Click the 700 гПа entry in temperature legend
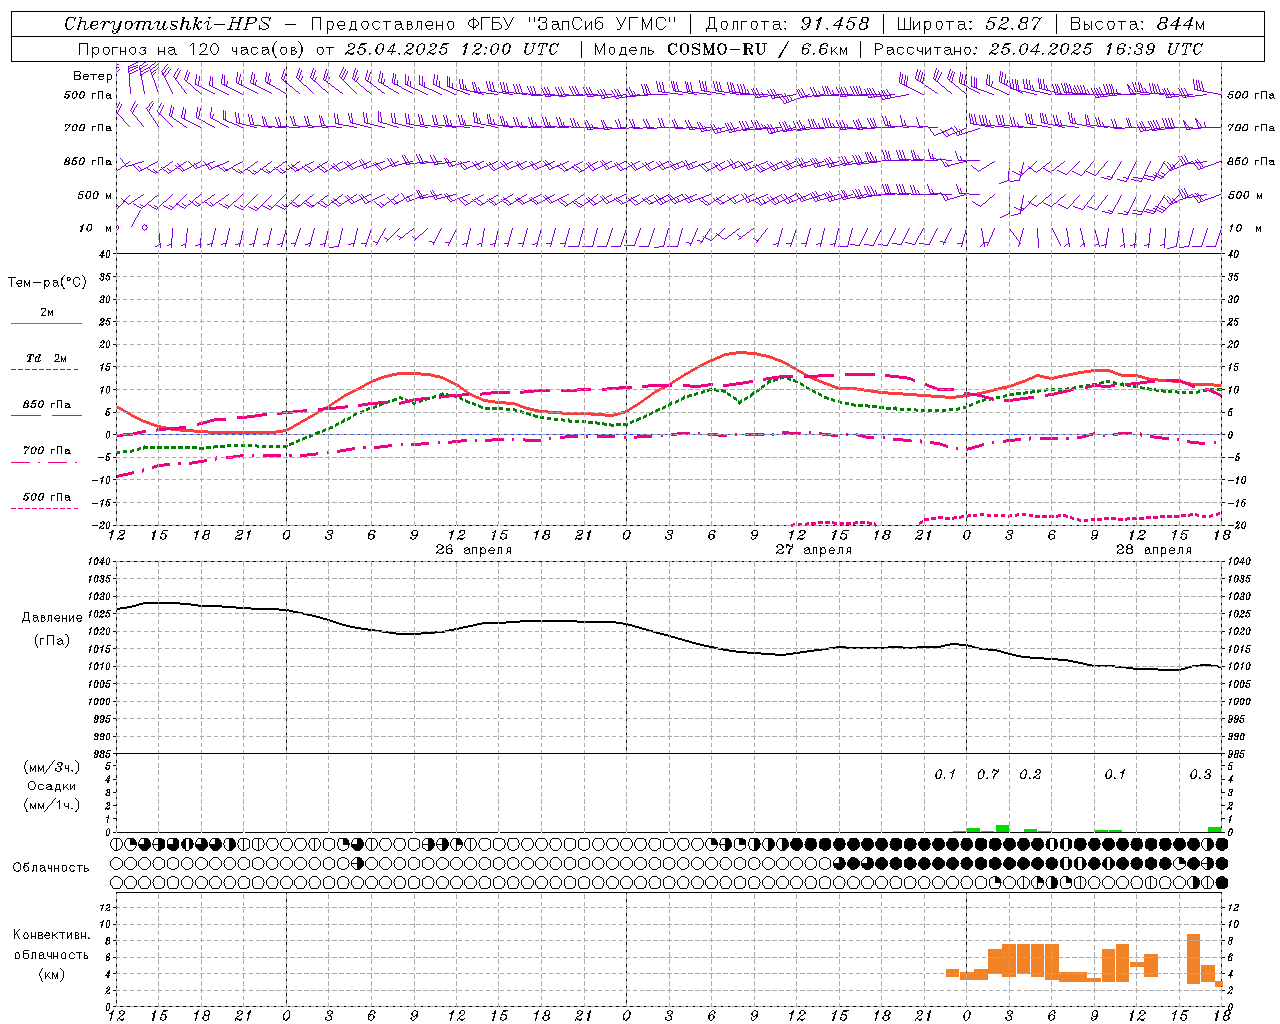The width and height of the screenshot is (1280, 1024). pyautogui.click(x=46, y=450)
